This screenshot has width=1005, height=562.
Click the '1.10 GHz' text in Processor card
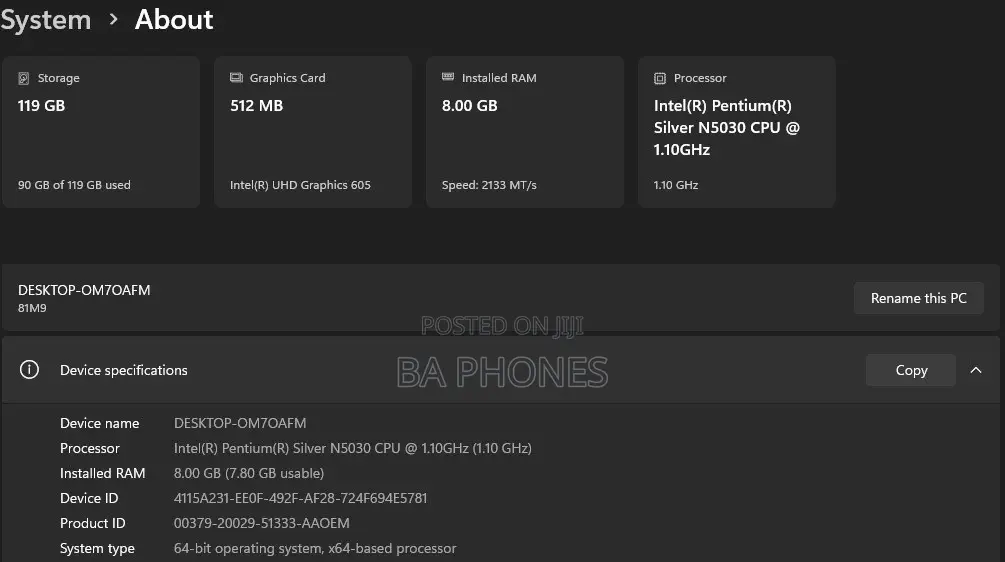[x=676, y=185]
